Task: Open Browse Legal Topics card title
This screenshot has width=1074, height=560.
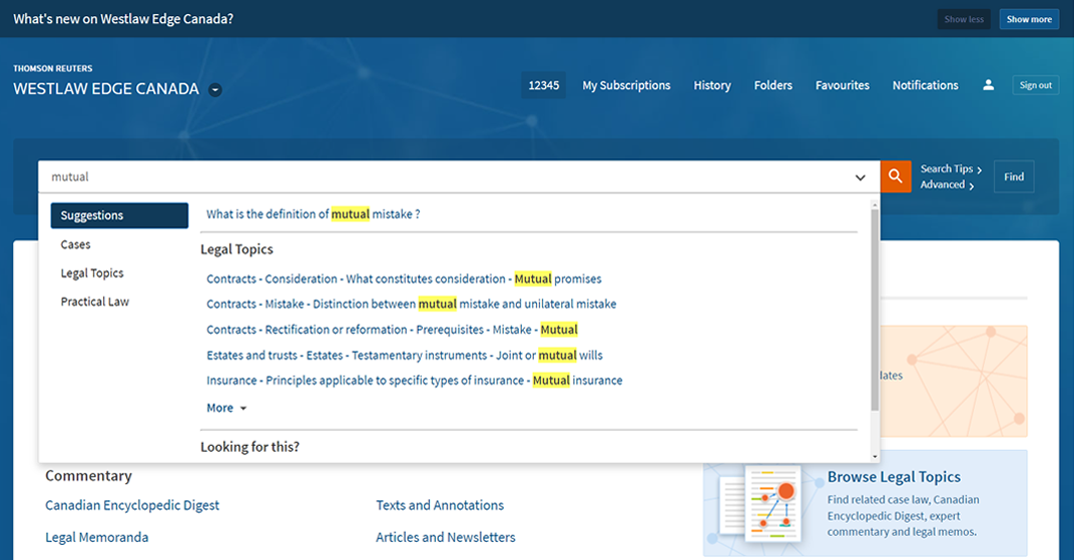Action: (x=894, y=477)
